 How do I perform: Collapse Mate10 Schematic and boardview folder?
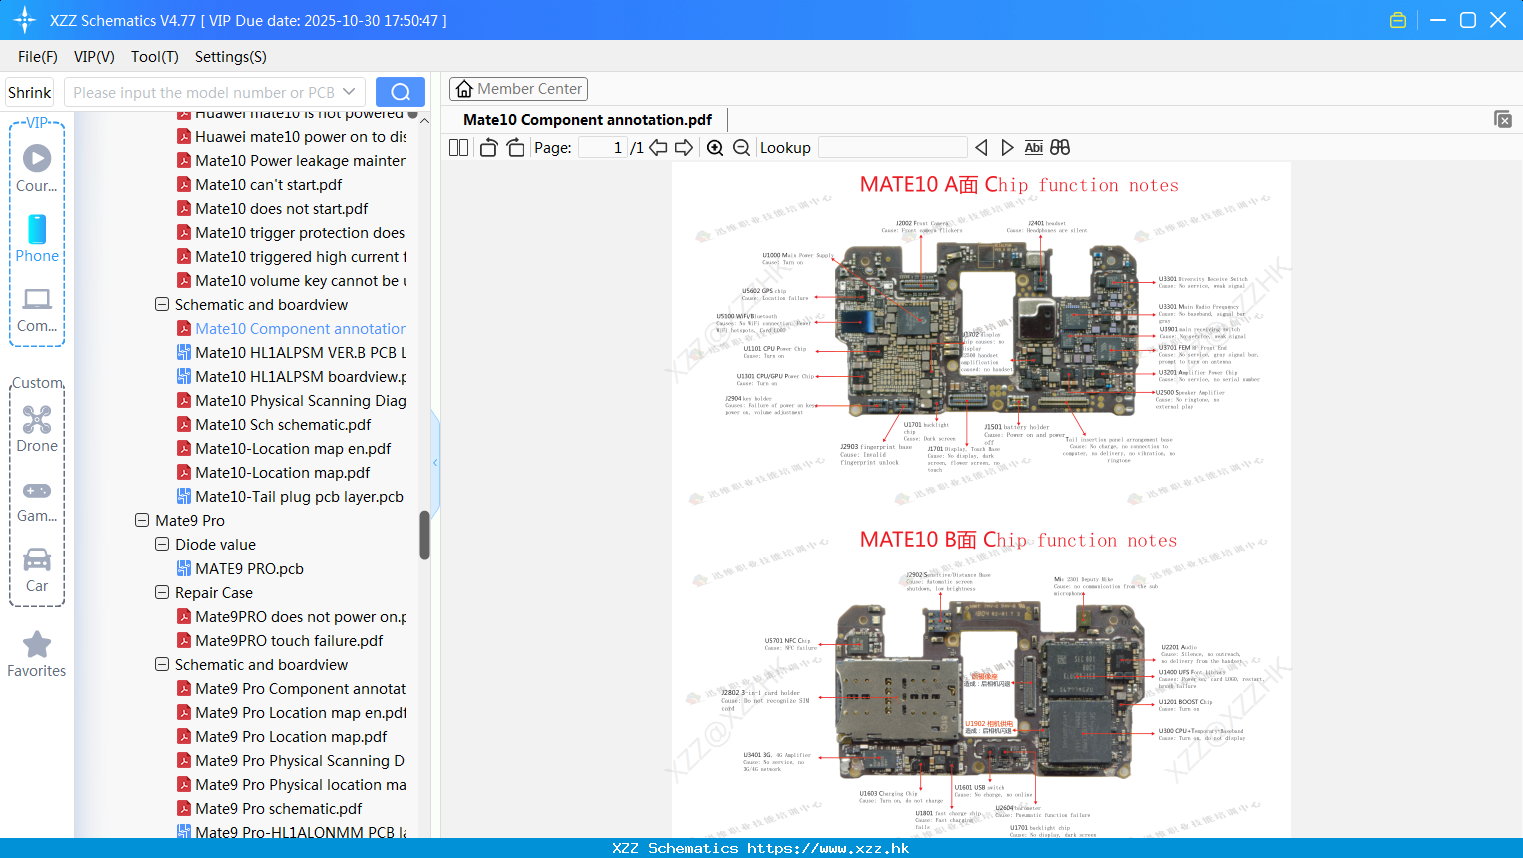(x=162, y=305)
